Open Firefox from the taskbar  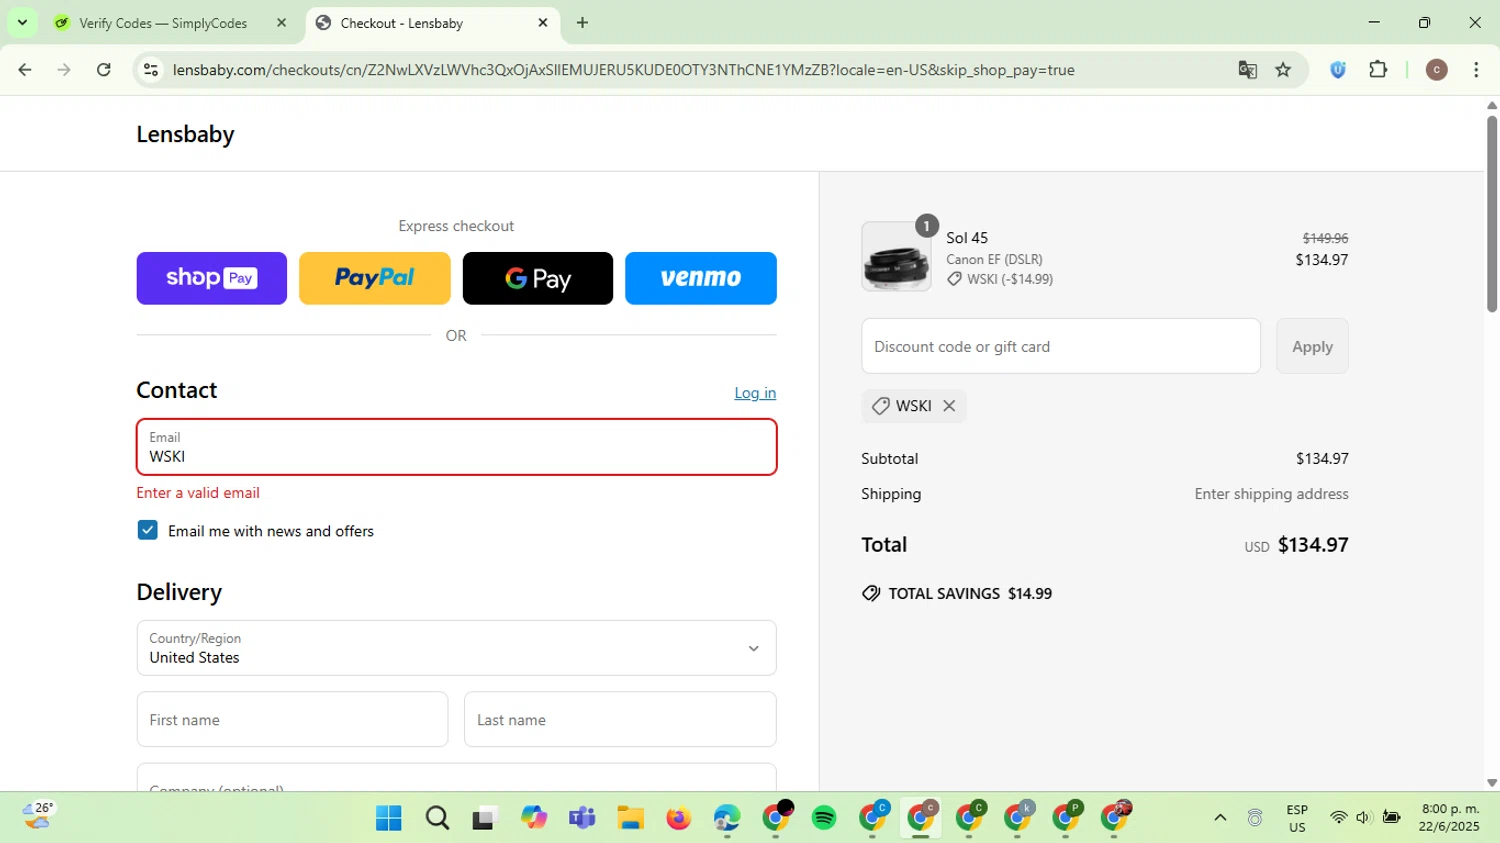[x=679, y=818]
